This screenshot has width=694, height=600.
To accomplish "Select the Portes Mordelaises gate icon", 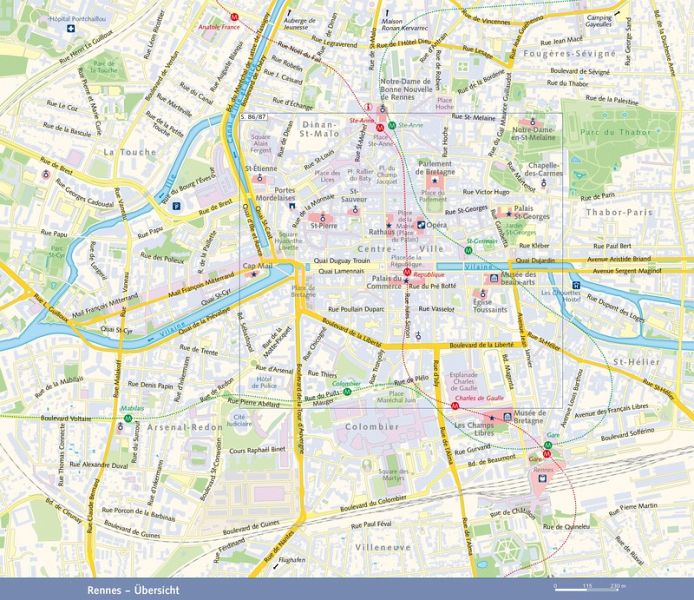I will click(x=292, y=206).
